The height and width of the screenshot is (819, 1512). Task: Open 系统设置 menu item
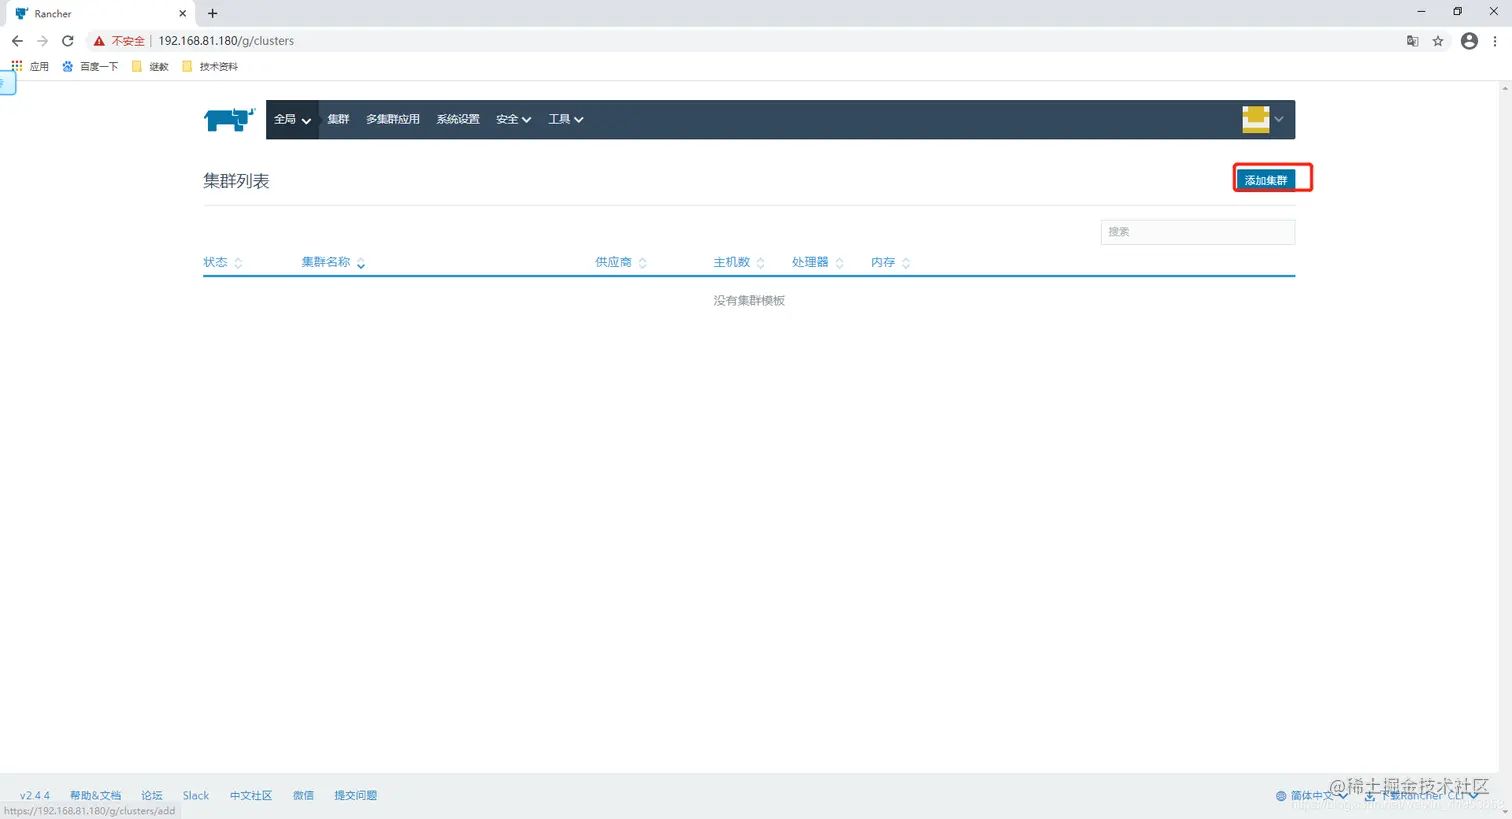coord(458,119)
